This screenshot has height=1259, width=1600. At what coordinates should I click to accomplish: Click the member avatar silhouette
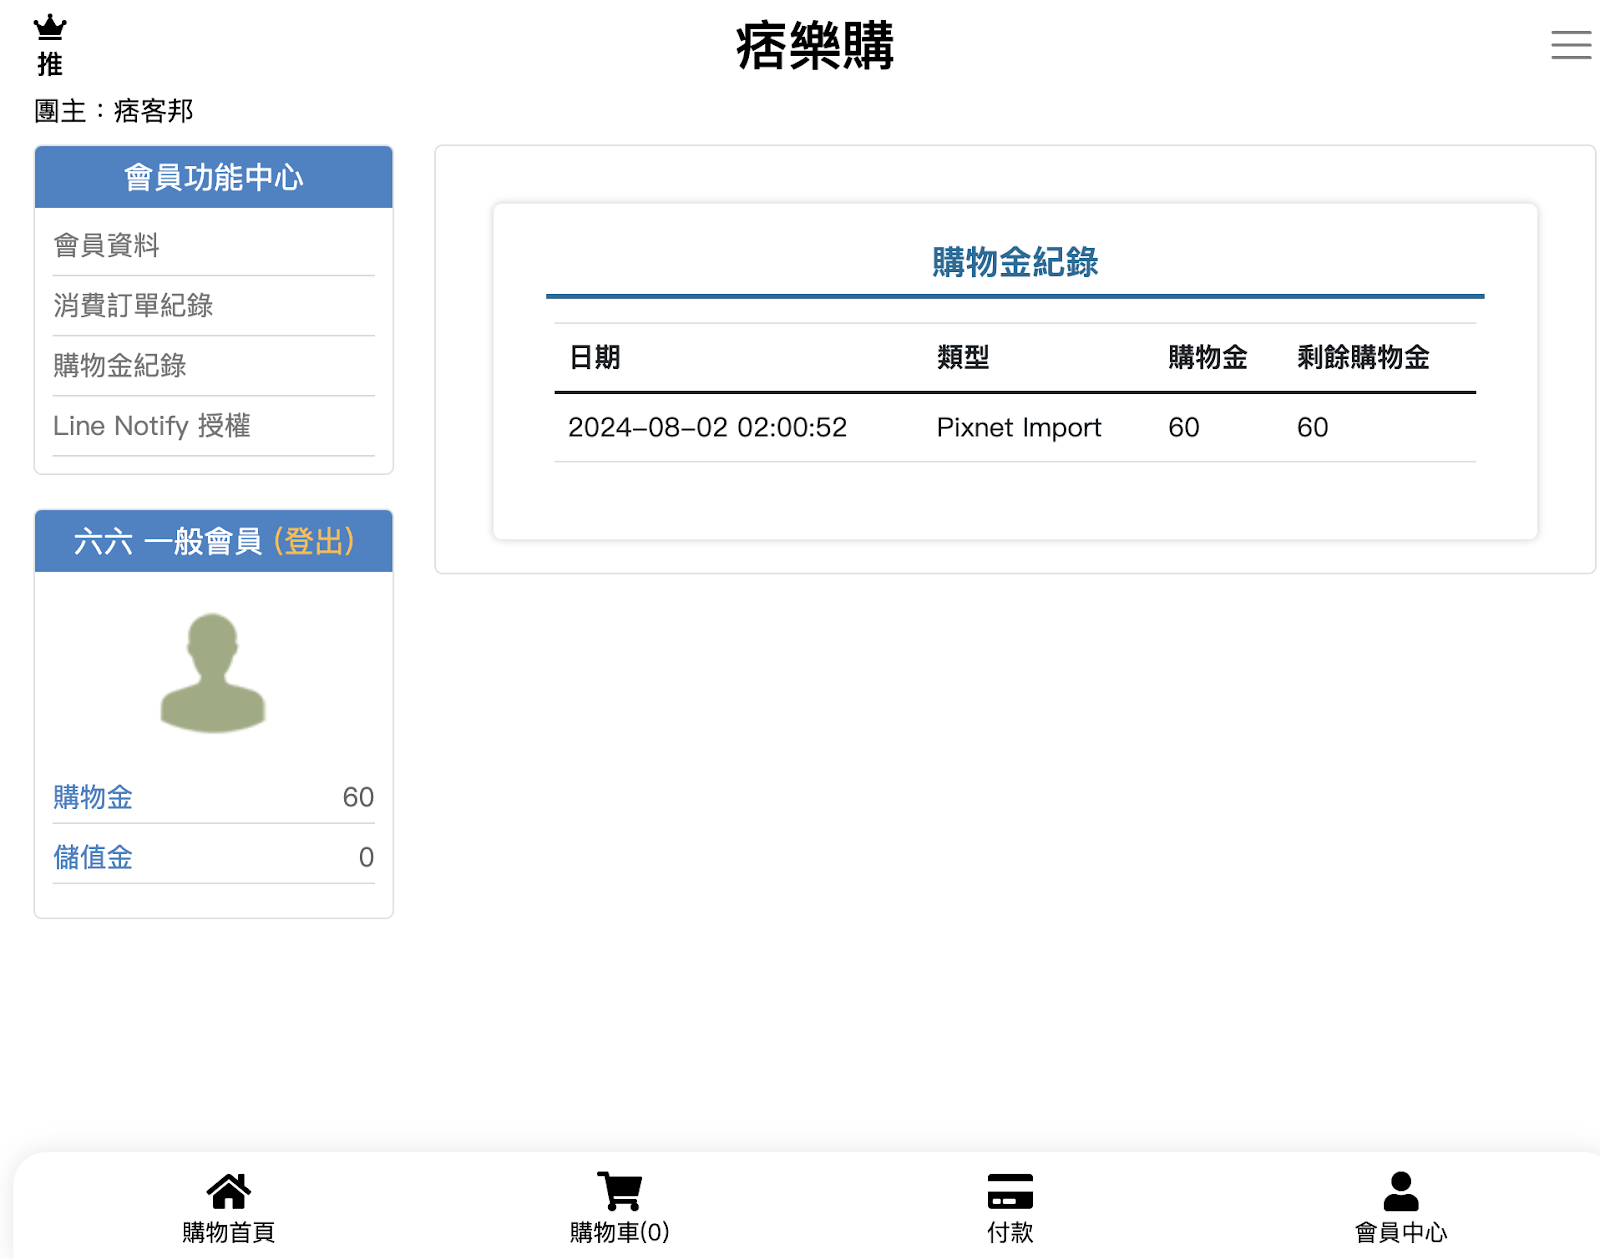[213, 672]
